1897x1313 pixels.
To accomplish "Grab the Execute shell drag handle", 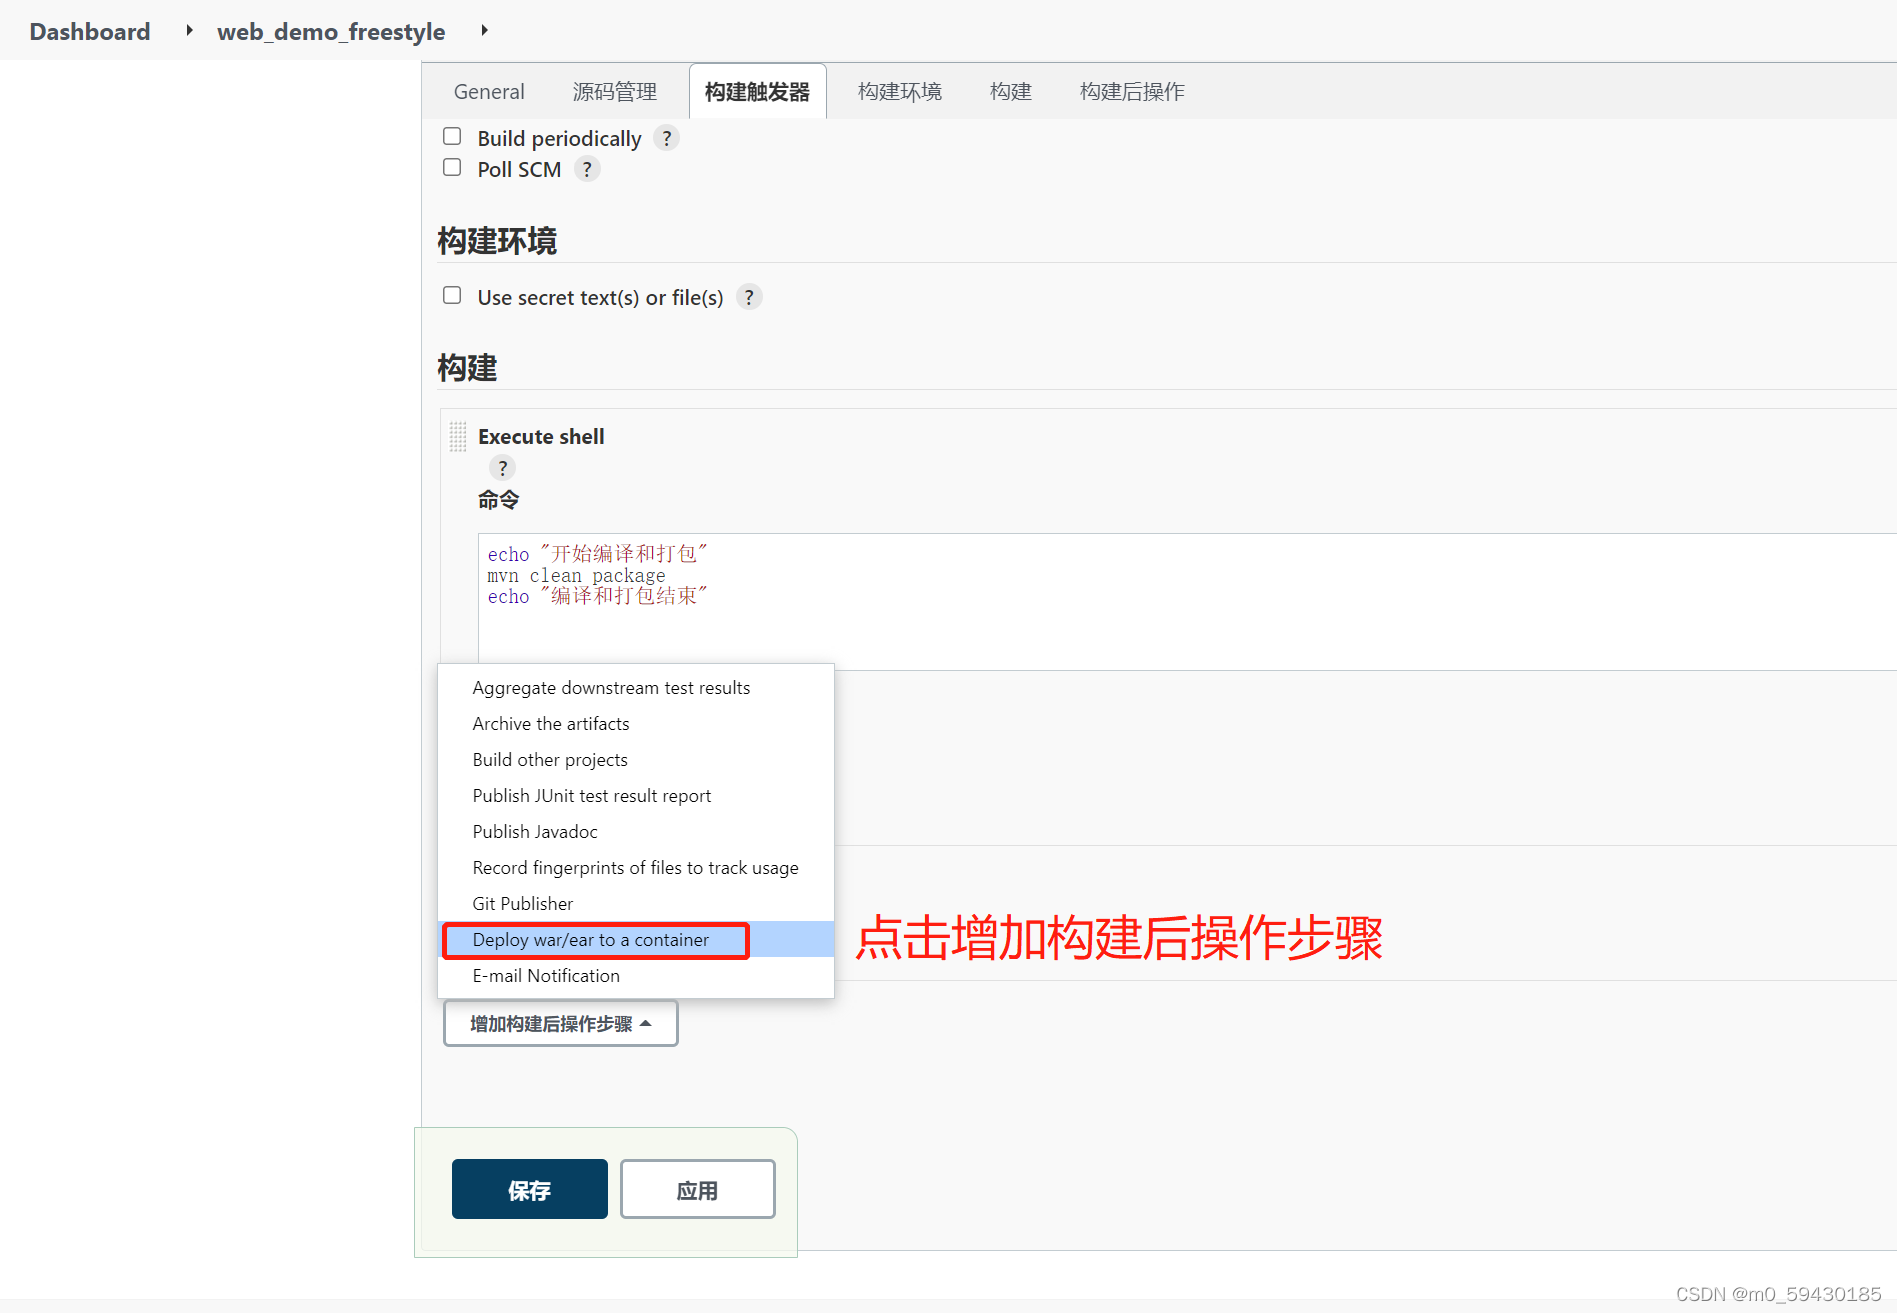I will (x=458, y=436).
